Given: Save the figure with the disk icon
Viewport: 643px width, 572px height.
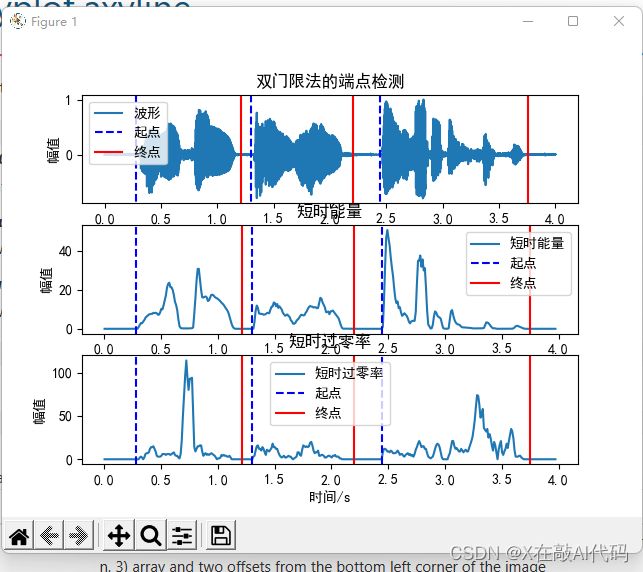Looking at the screenshot, I should click(x=221, y=536).
